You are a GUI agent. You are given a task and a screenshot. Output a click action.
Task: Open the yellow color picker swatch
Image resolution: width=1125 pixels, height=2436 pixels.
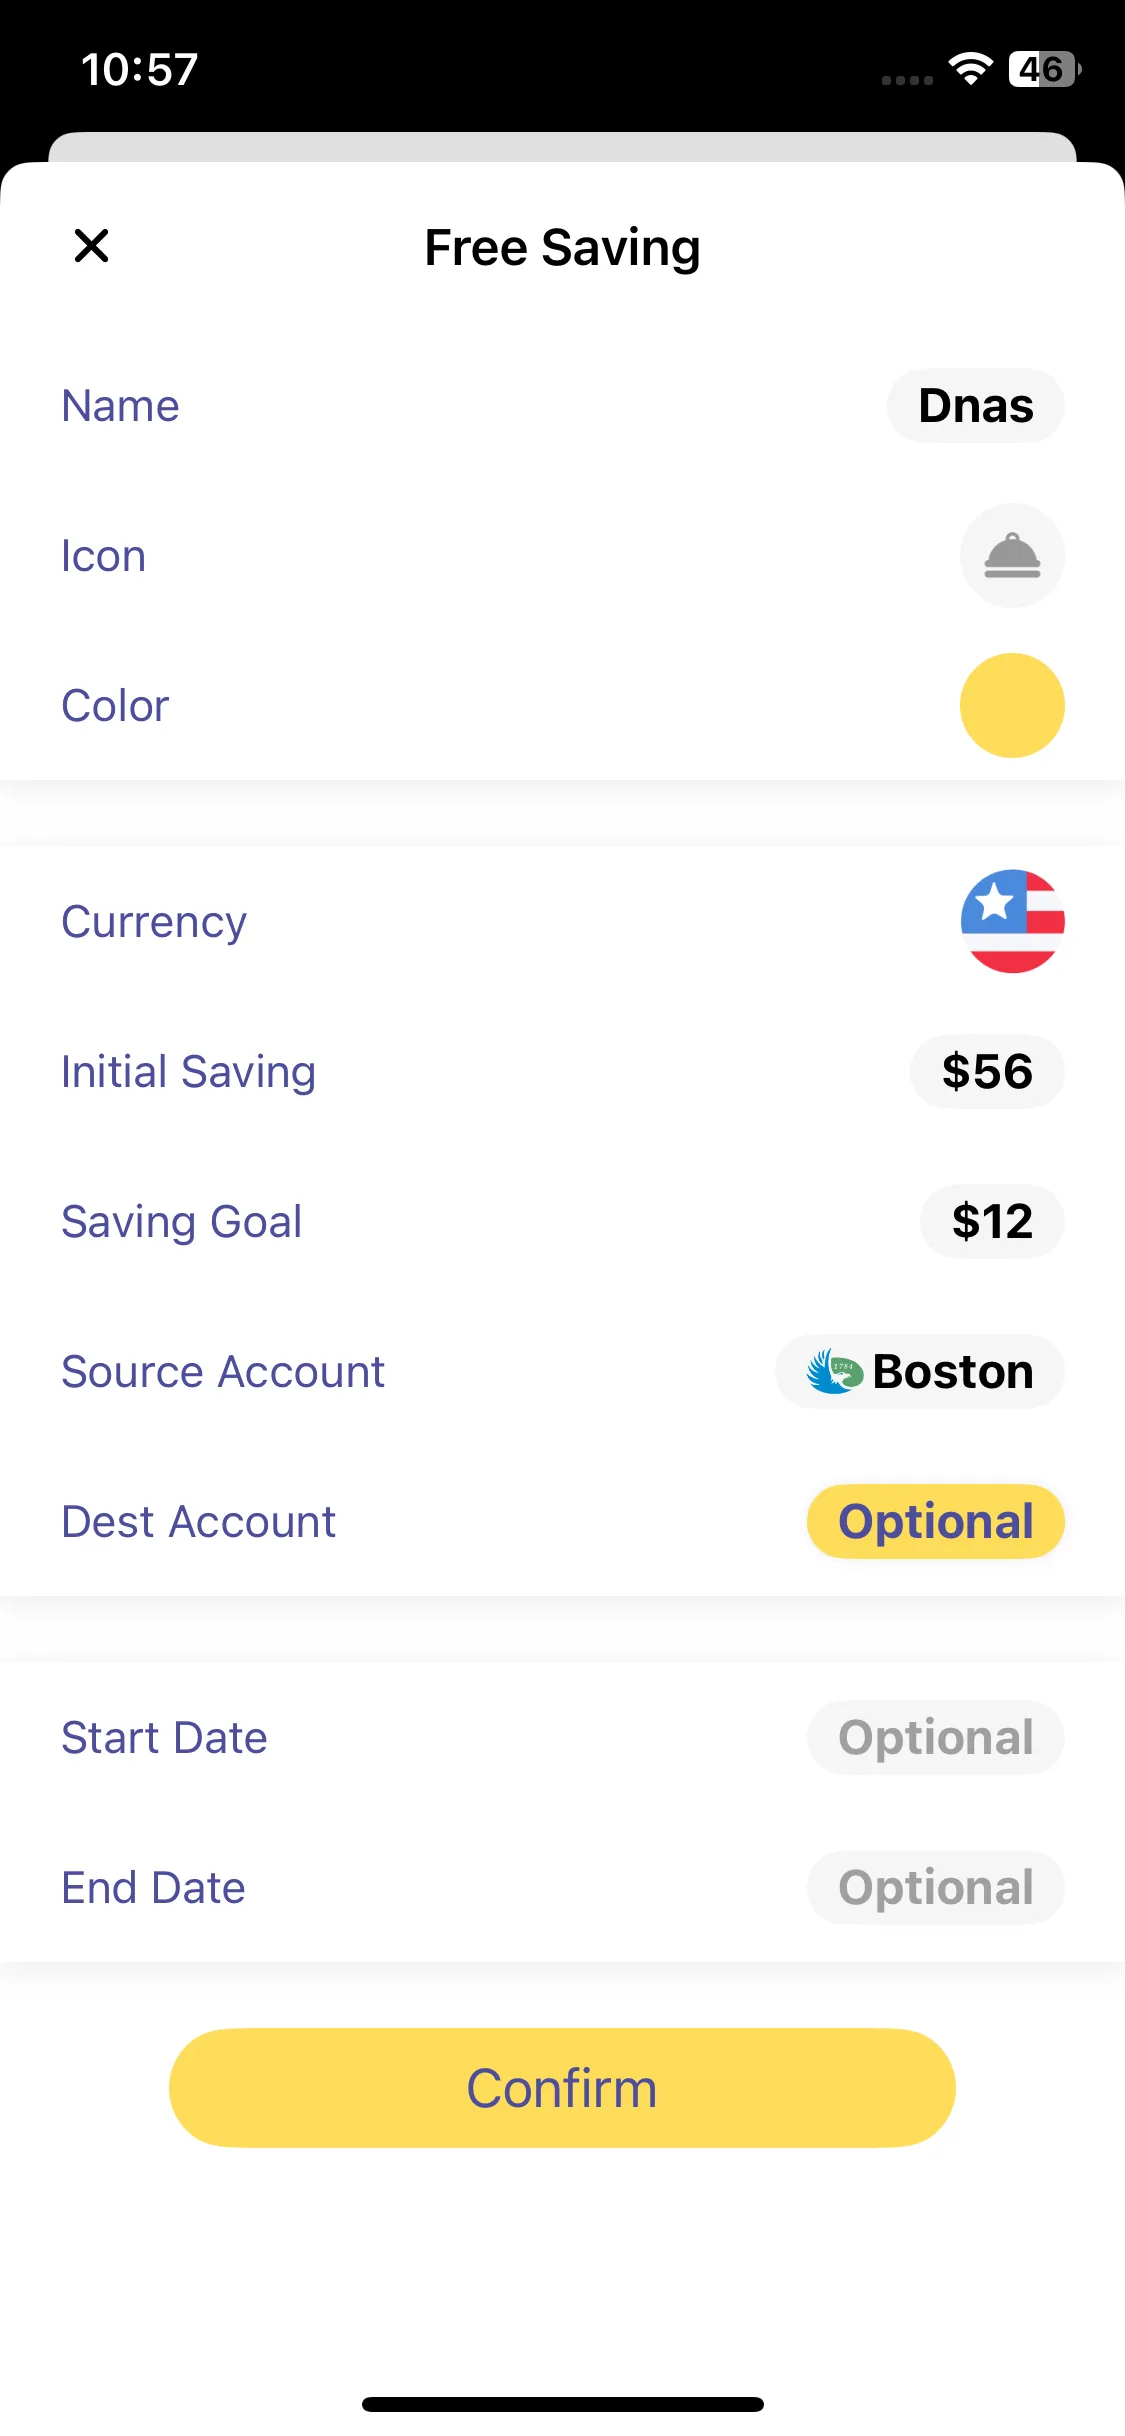pyautogui.click(x=1011, y=706)
